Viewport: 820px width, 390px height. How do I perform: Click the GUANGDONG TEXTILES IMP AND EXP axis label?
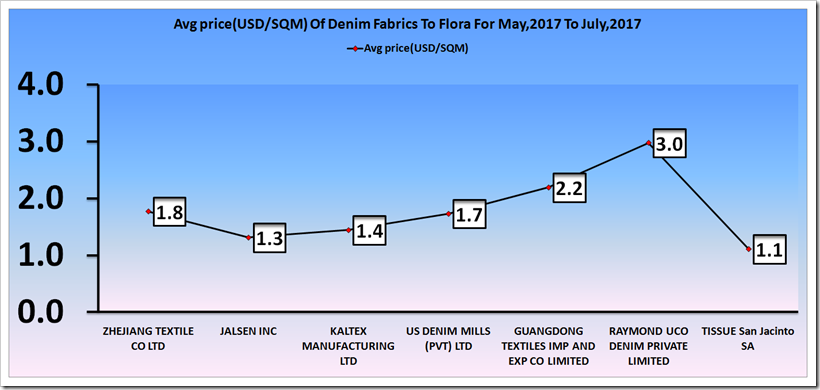point(549,346)
